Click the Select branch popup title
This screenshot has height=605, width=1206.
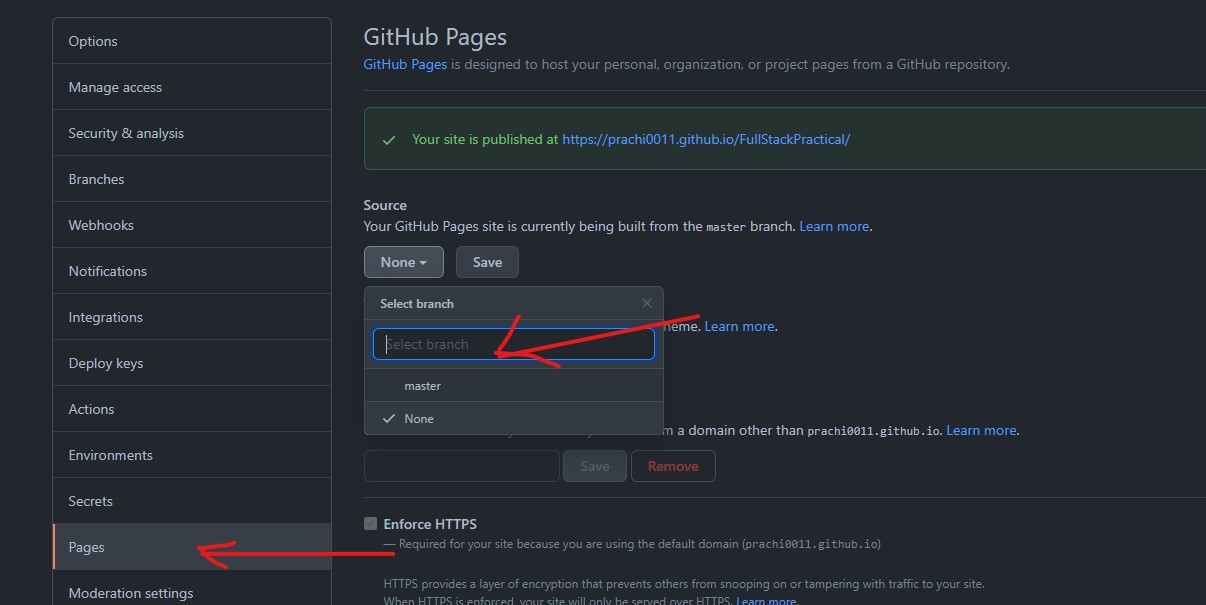(x=417, y=303)
